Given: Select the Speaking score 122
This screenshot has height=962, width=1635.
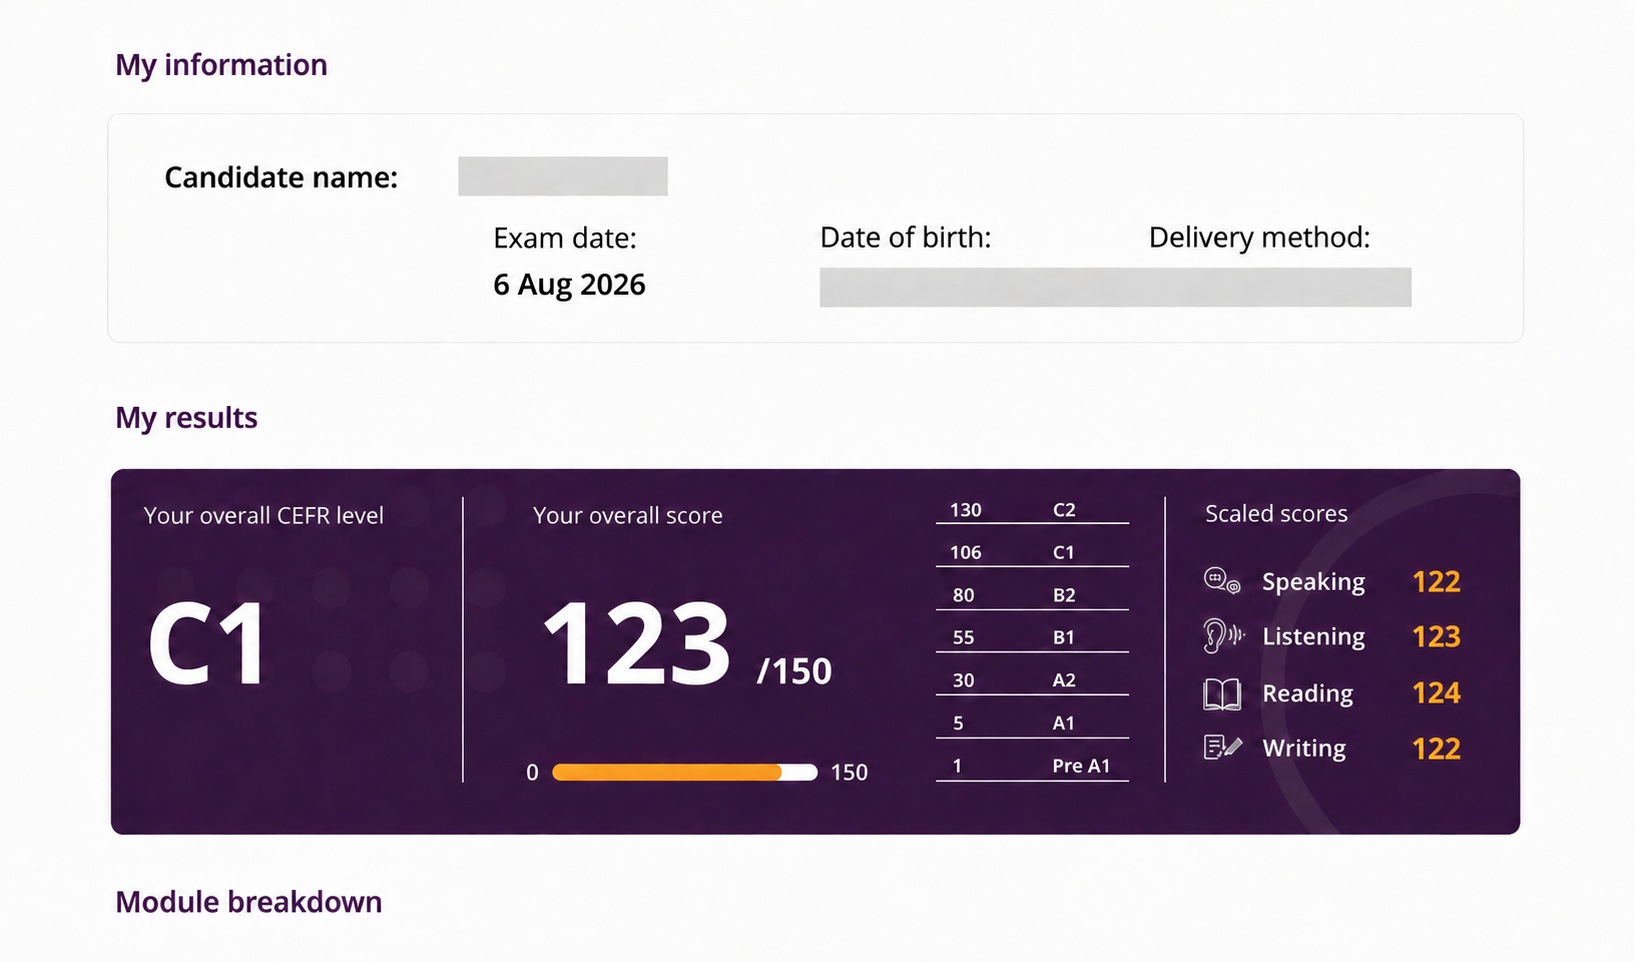Looking at the screenshot, I should click(x=1436, y=582).
